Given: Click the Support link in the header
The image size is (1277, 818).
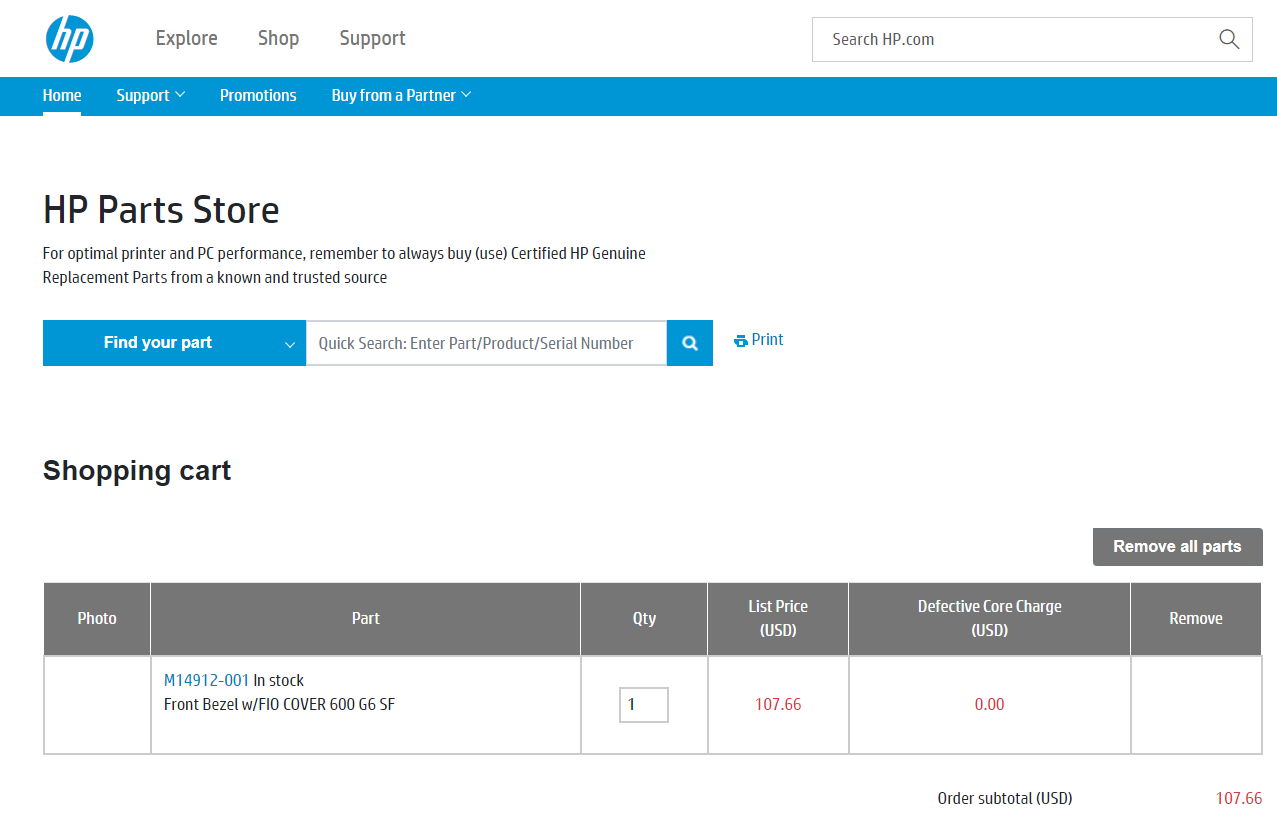Looking at the screenshot, I should 372,38.
